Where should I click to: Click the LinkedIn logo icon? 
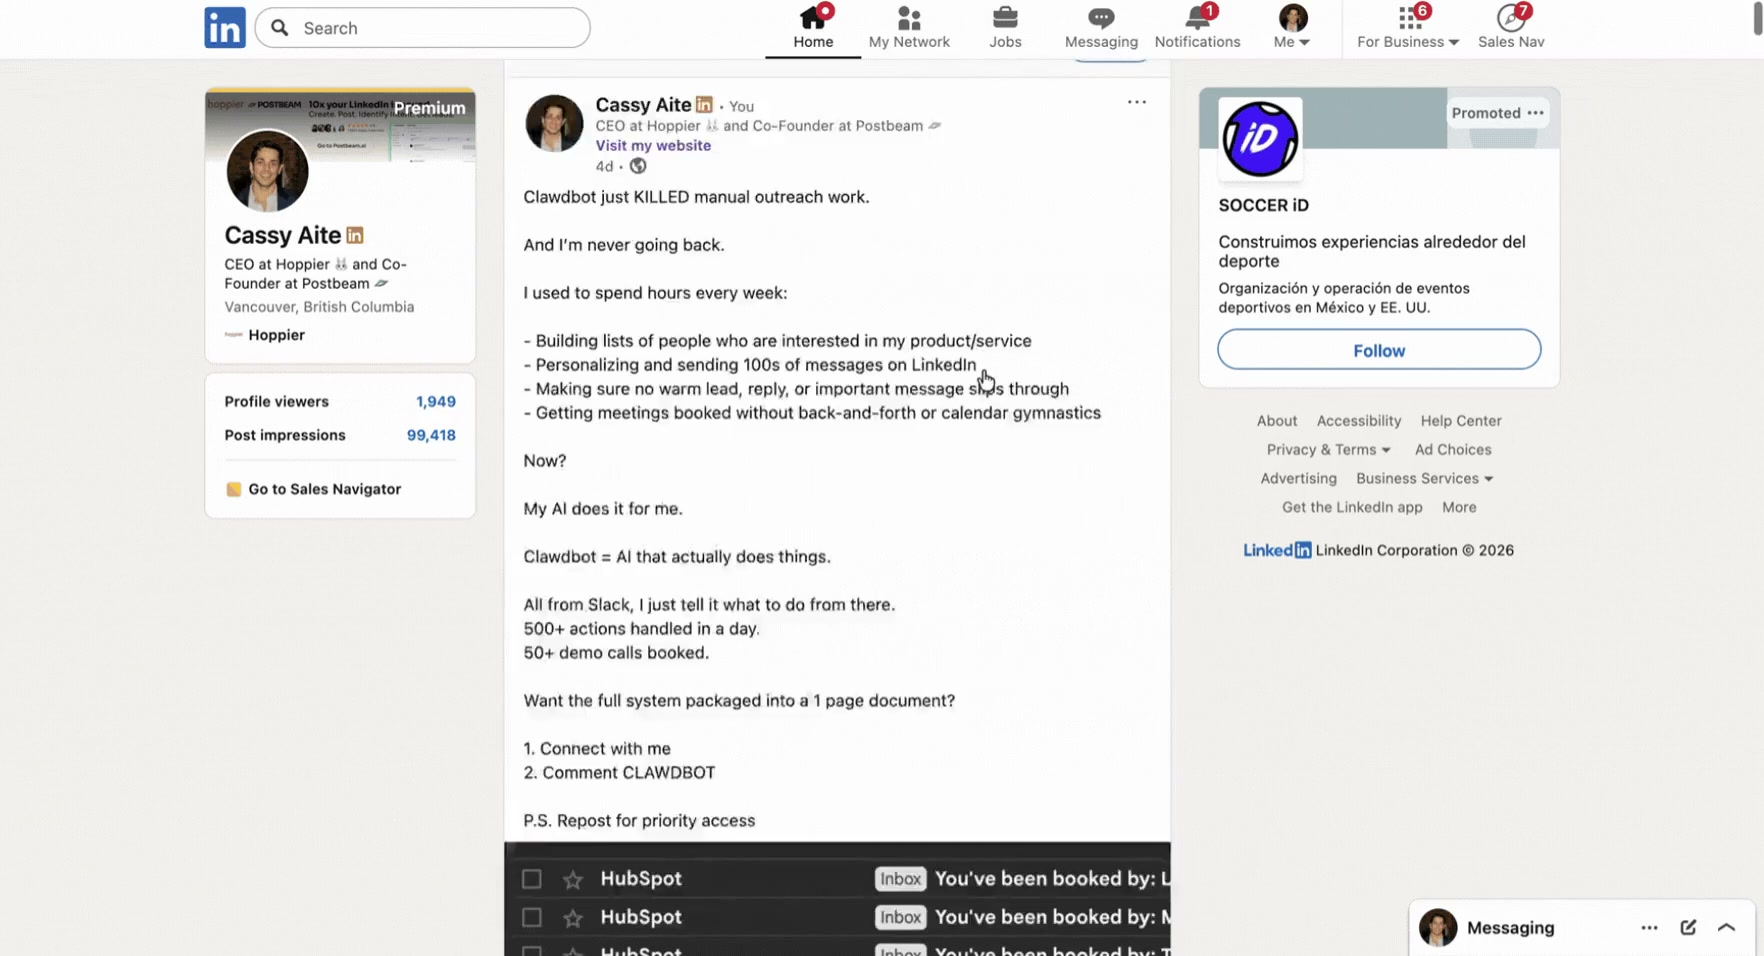(224, 28)
